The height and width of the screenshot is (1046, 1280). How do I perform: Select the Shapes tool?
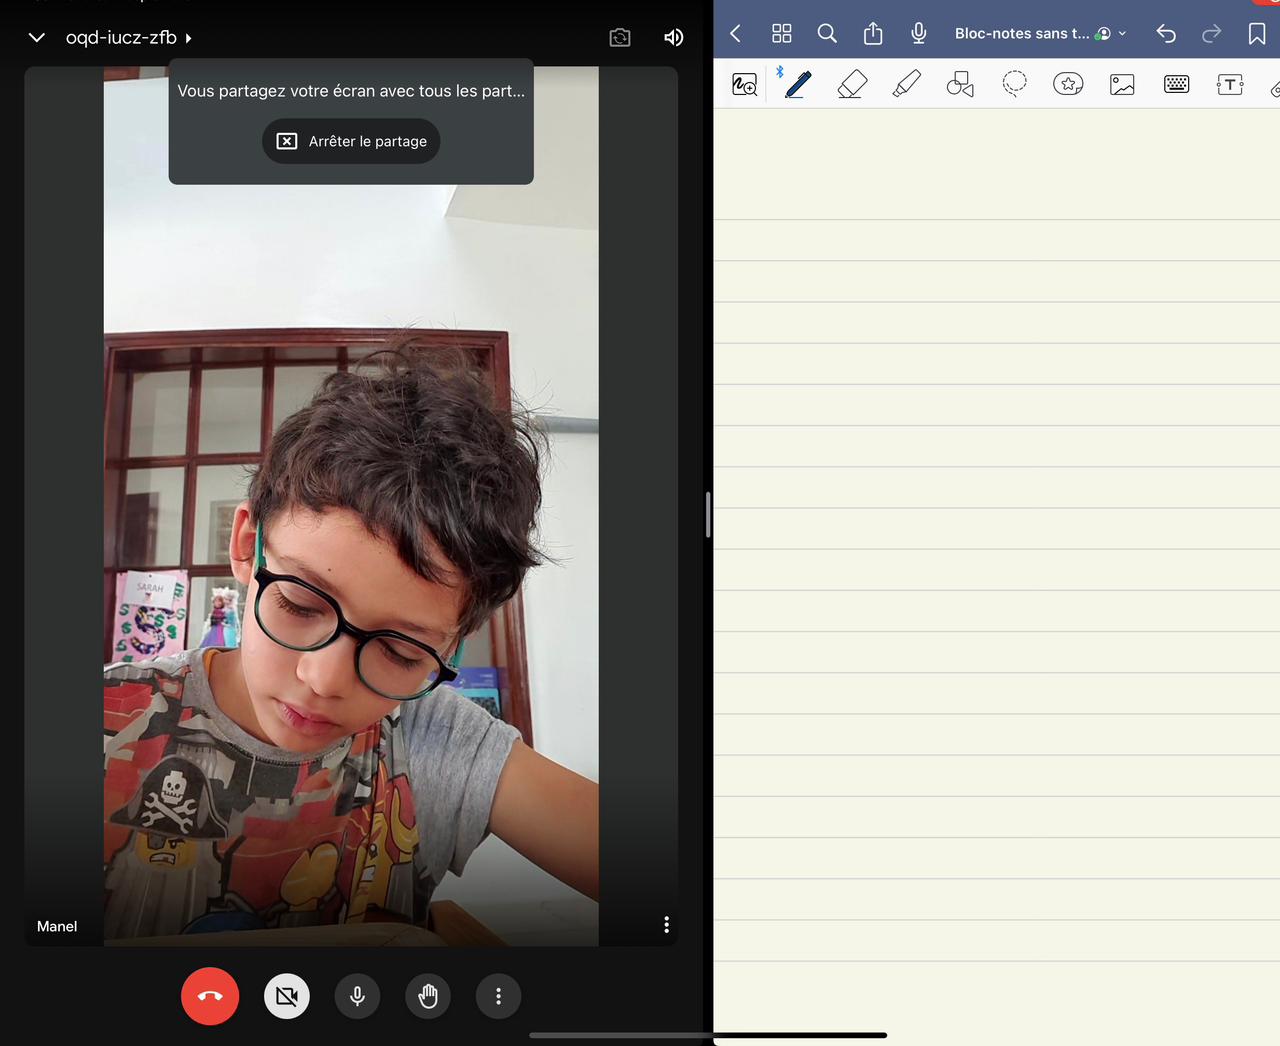[x=960, y=84]
